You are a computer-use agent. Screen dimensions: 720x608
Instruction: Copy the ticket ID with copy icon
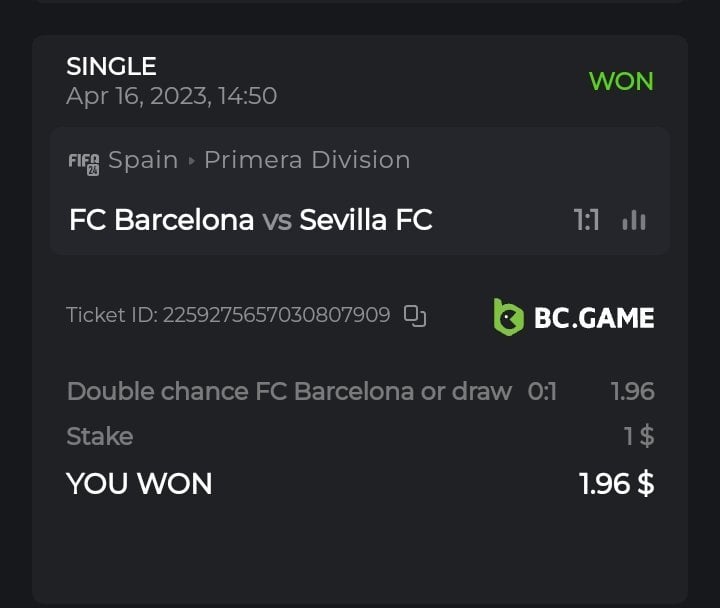coord(415,316)
